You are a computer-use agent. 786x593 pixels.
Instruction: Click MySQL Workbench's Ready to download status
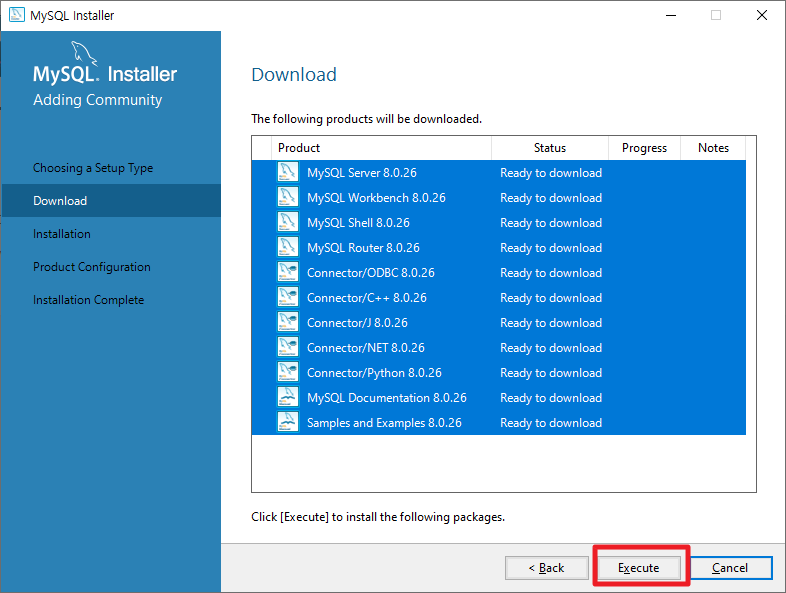pos(551,198)
